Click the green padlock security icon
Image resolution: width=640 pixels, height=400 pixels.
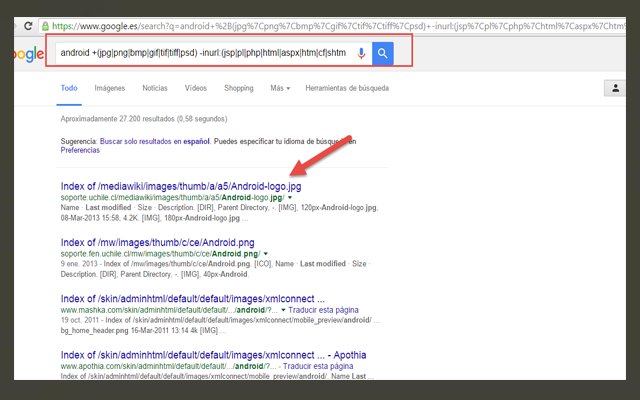45,26
